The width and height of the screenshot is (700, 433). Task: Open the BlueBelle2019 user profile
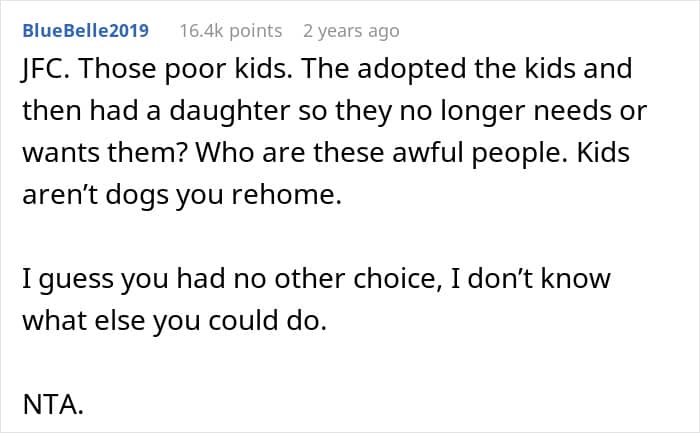86,31
